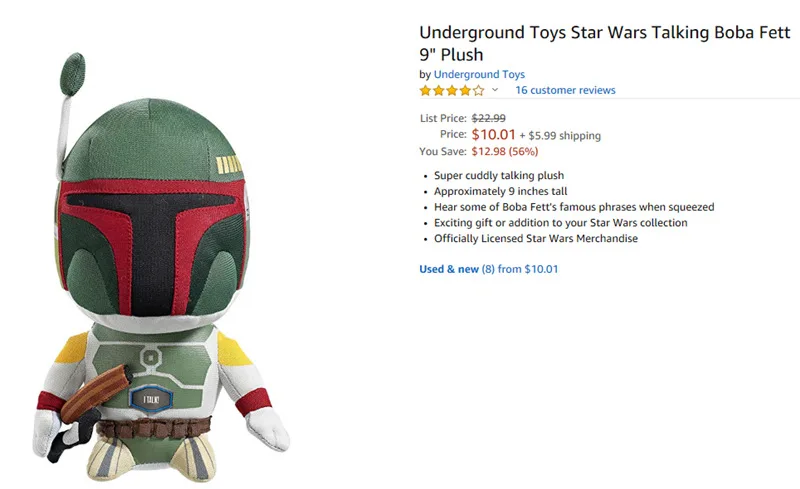Click the struck-through $22.99 list price

pos(488,118)
